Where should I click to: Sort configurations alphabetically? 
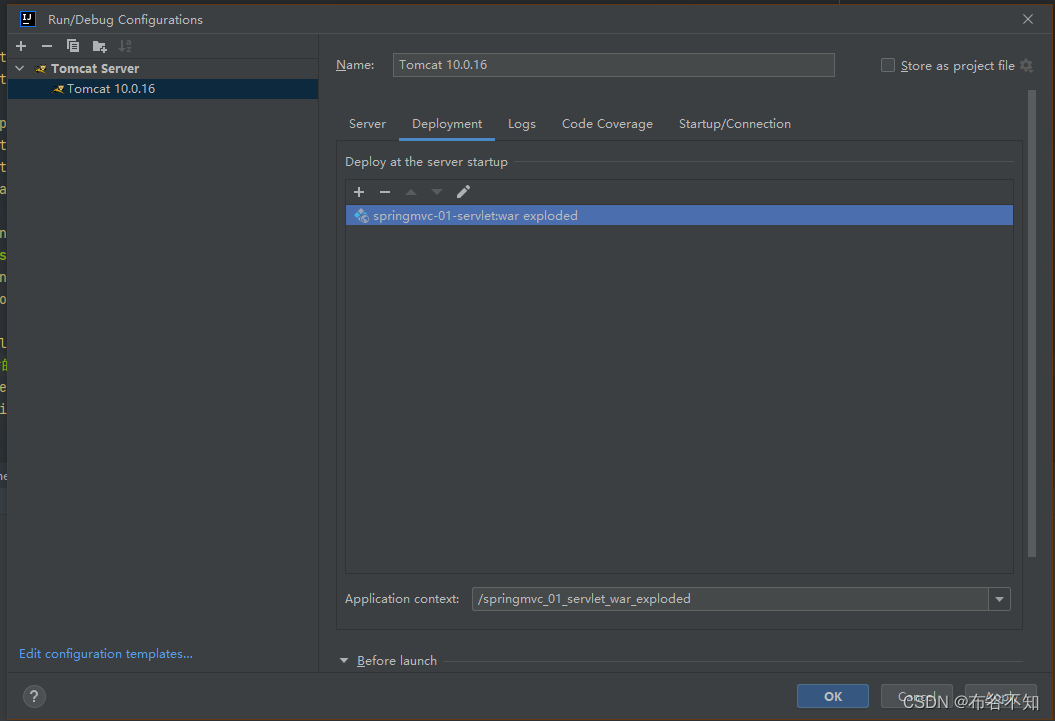click(x=125, y=46)
